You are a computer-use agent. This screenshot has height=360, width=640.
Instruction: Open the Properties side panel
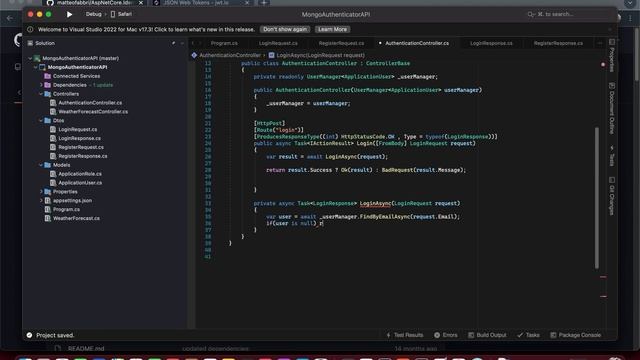pos(611,56)
